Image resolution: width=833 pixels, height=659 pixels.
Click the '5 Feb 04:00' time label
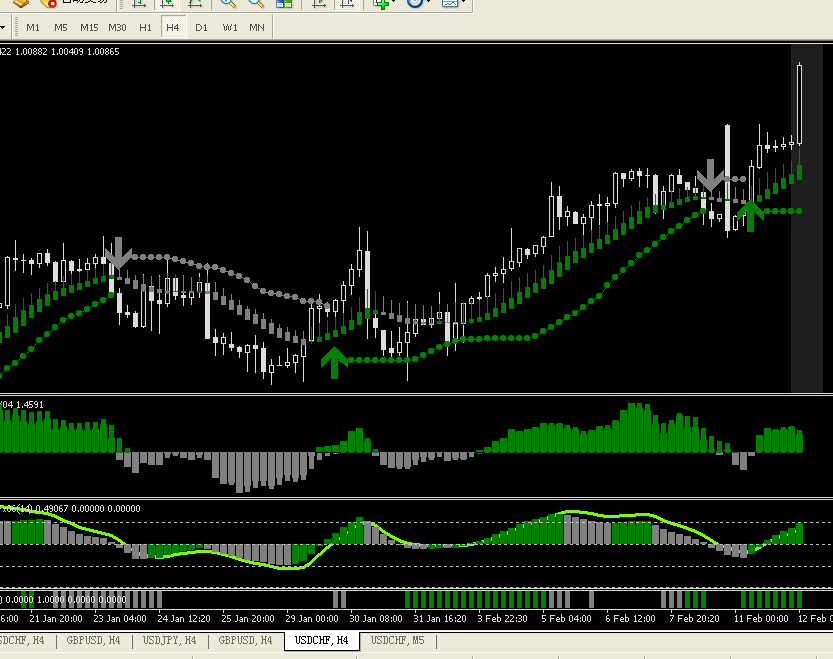[566, 619]
